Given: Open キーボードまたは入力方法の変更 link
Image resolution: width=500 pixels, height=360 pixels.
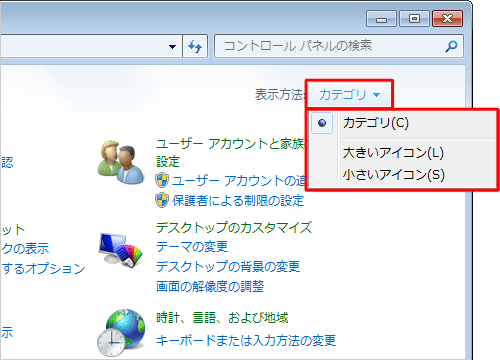Looking at the screenshot, I should (x=246, y=340).
